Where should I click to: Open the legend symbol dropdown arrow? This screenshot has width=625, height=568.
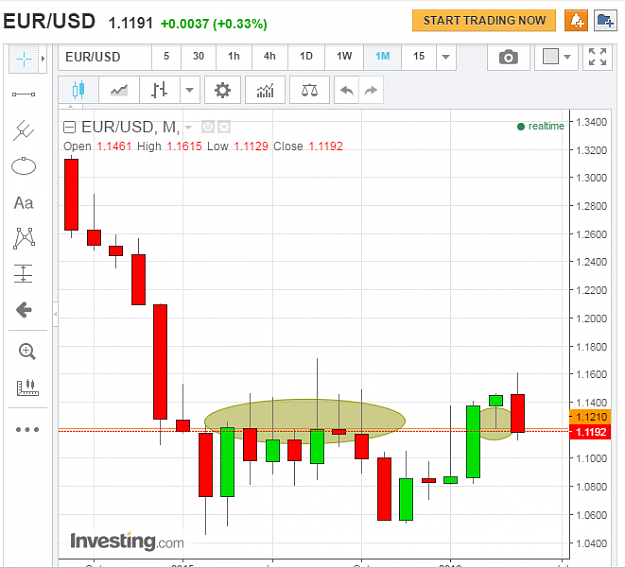pyautogui.click(x=189, y=128)
